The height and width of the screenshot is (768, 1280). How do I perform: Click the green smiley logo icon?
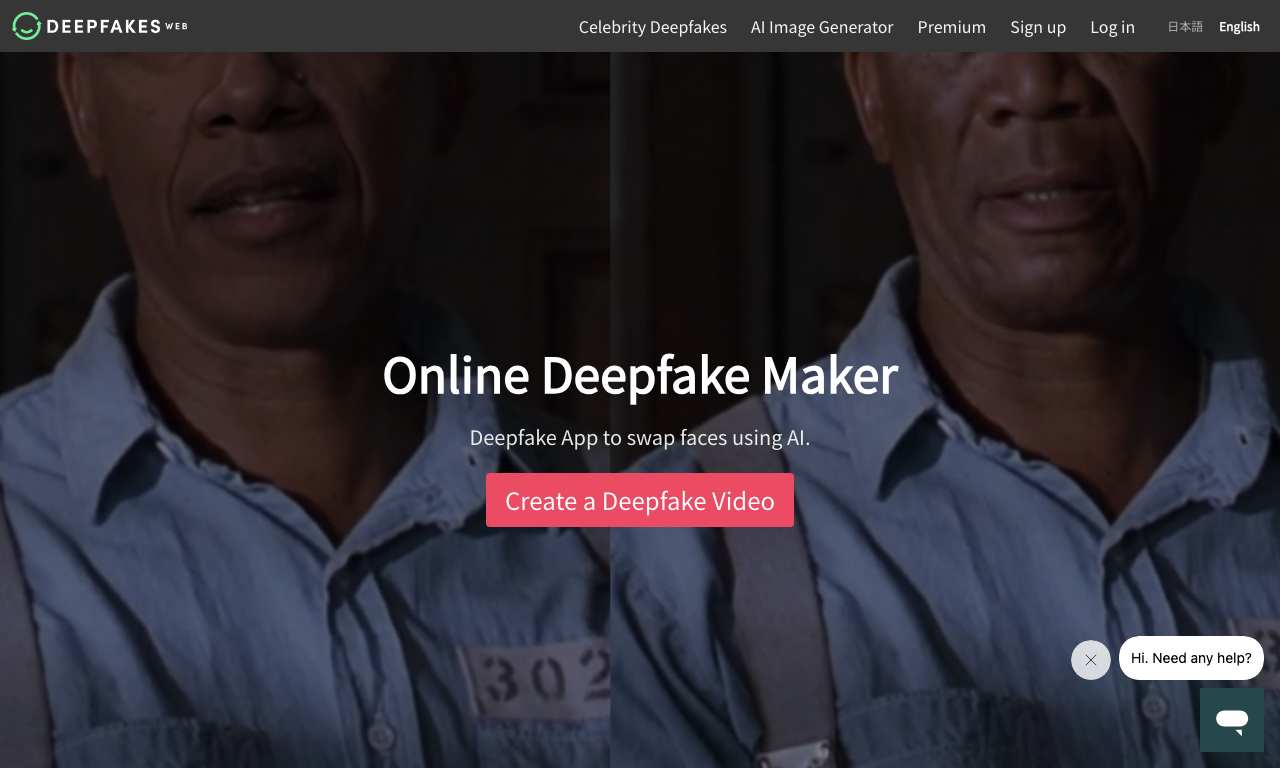point(27,26)
